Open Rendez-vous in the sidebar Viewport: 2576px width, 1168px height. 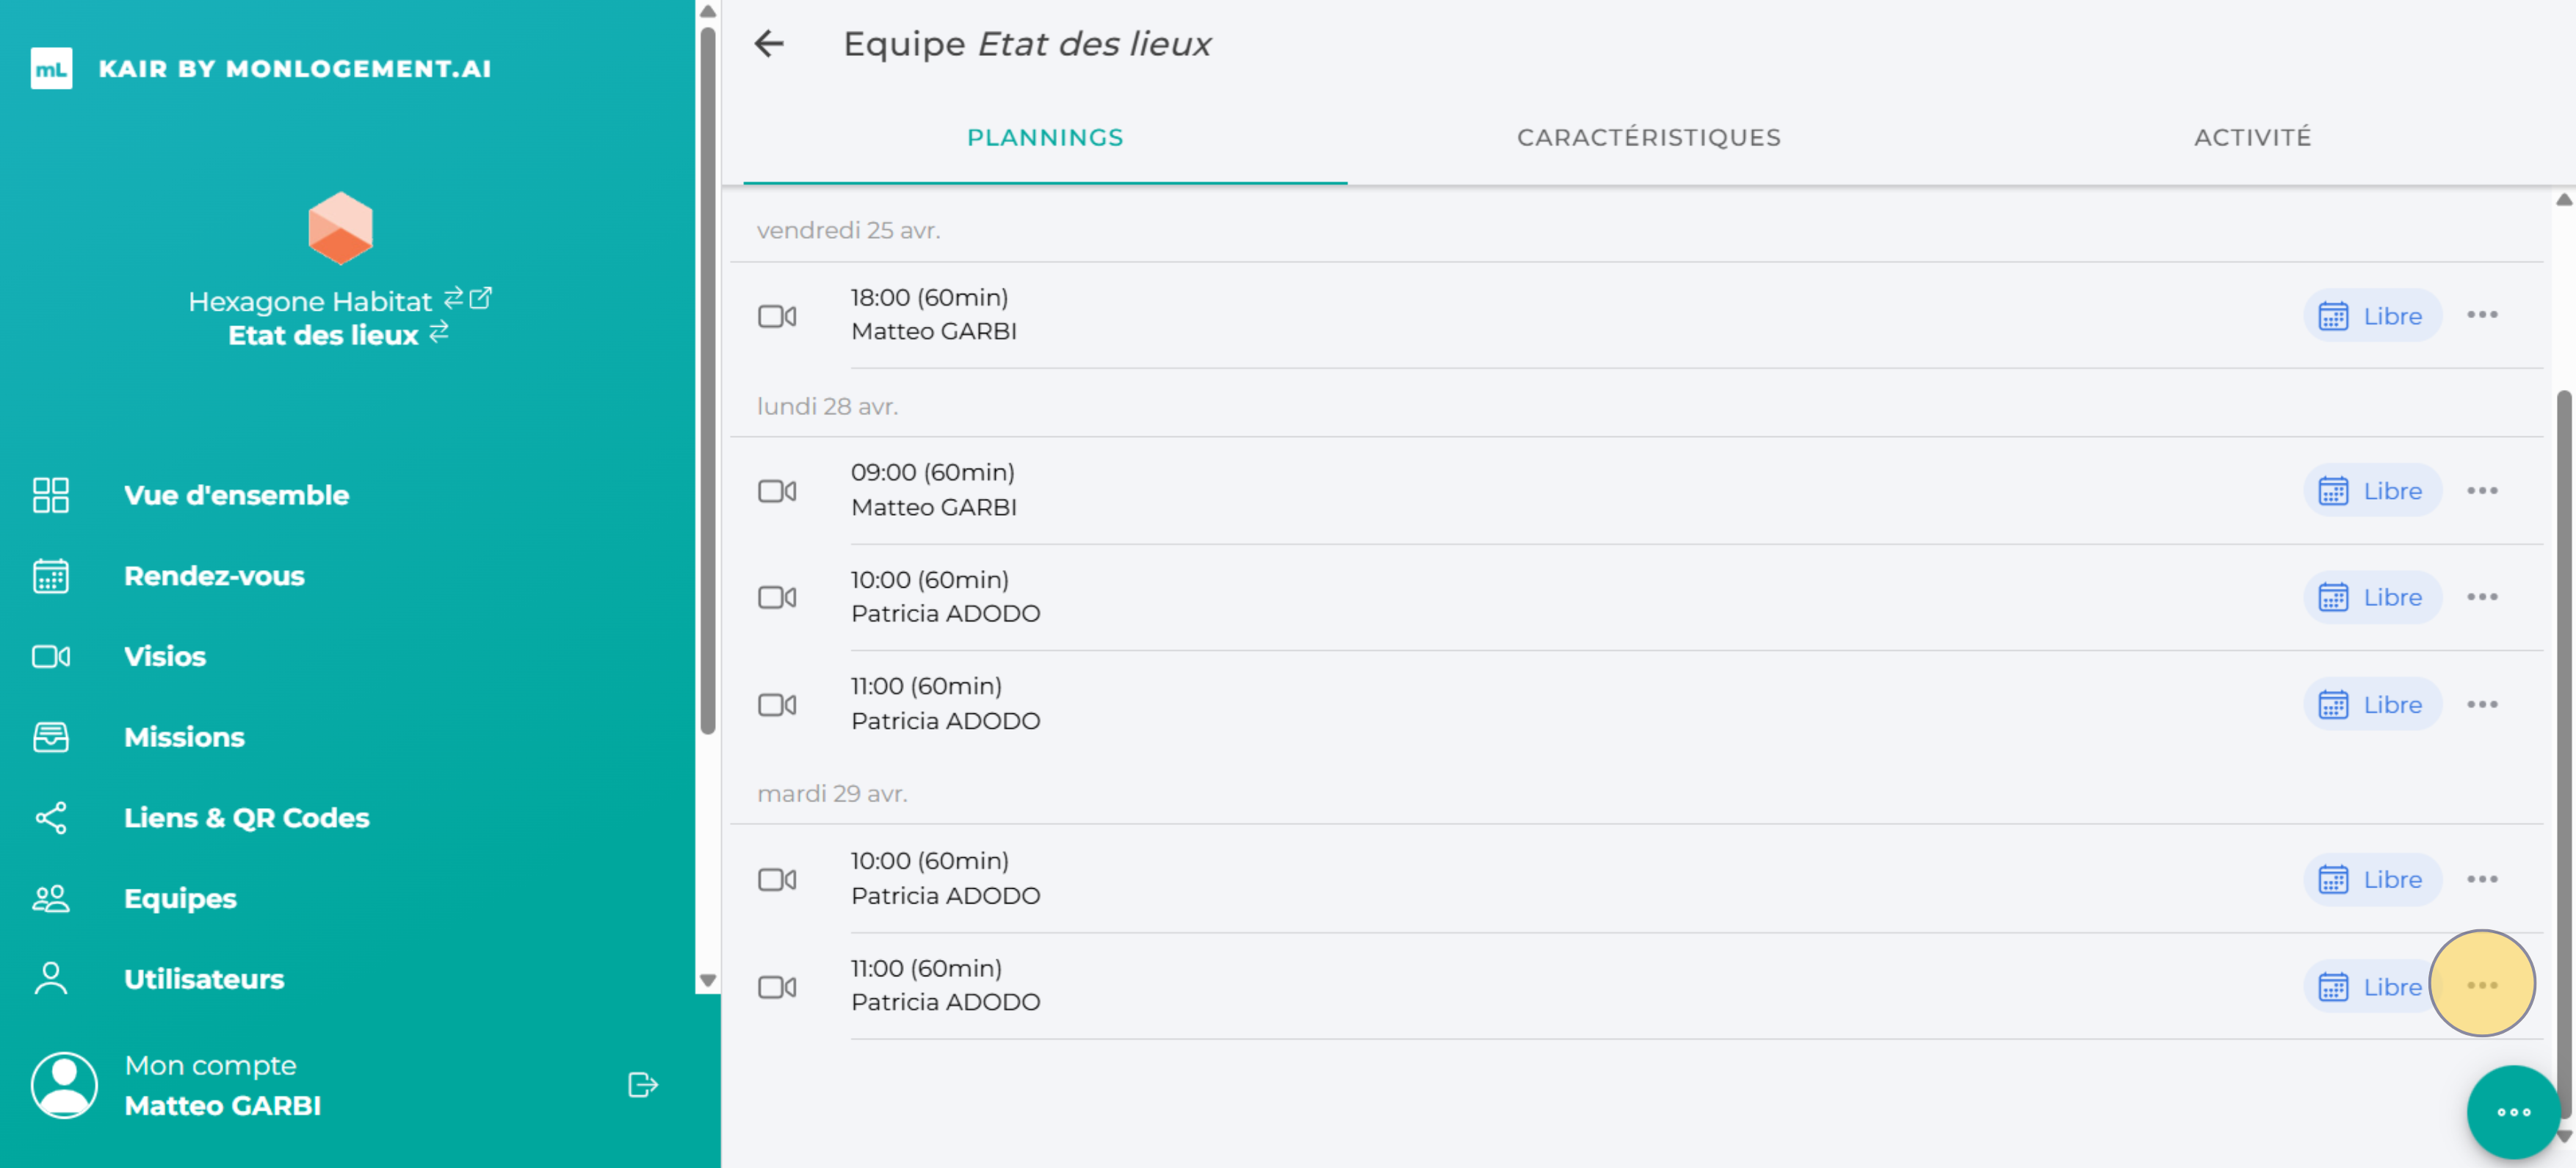(214, 576)
